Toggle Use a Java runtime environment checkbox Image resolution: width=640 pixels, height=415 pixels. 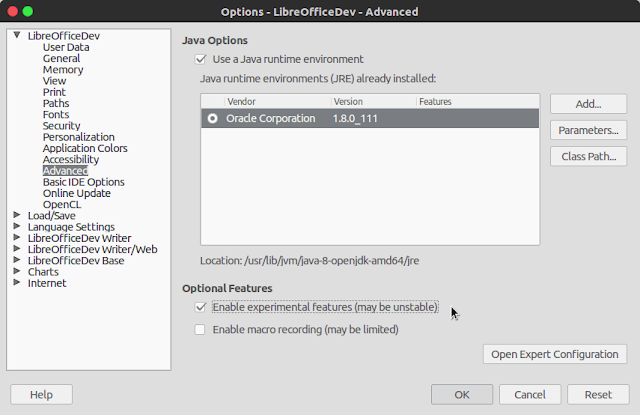(x=200, y=59)
